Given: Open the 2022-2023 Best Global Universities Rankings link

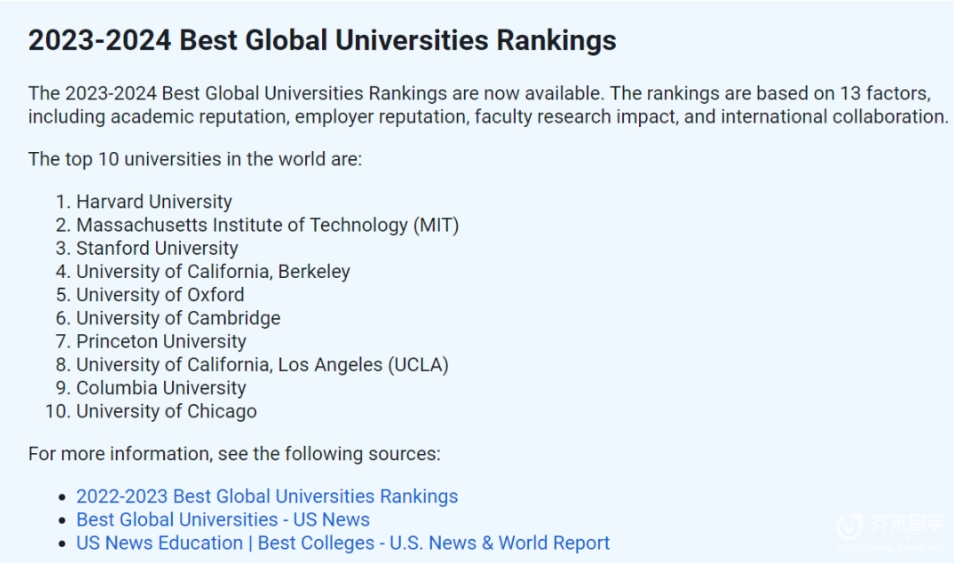Looking at the screenshot, I should (x=266, y=496).
